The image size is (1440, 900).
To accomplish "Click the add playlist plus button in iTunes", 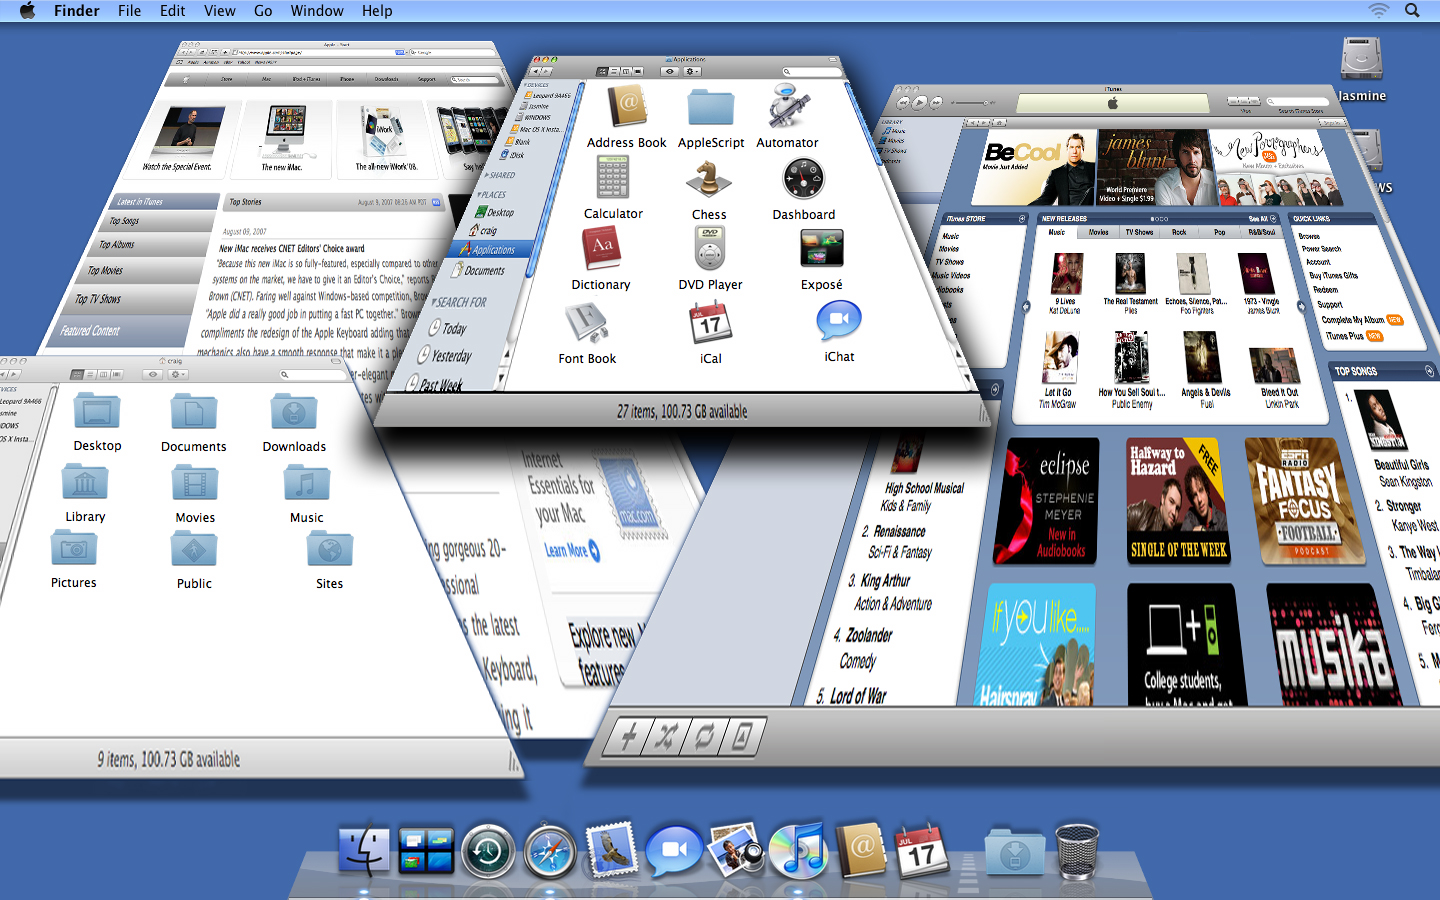I will (629, 738).
